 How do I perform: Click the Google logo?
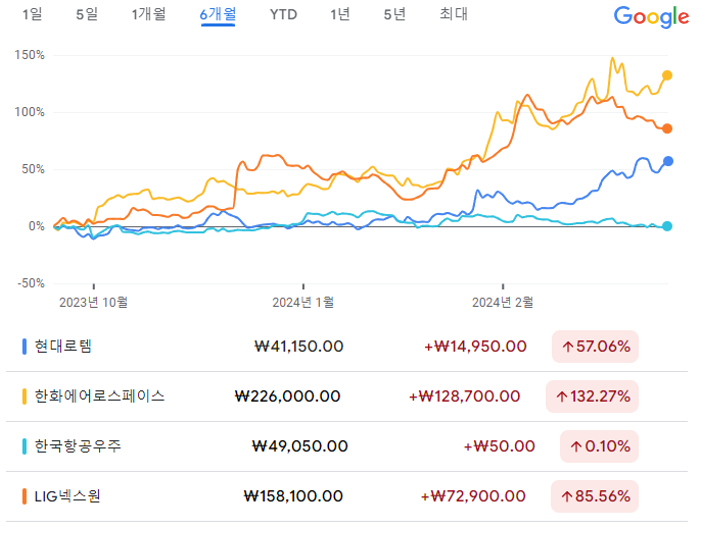[x=651, y=17]
